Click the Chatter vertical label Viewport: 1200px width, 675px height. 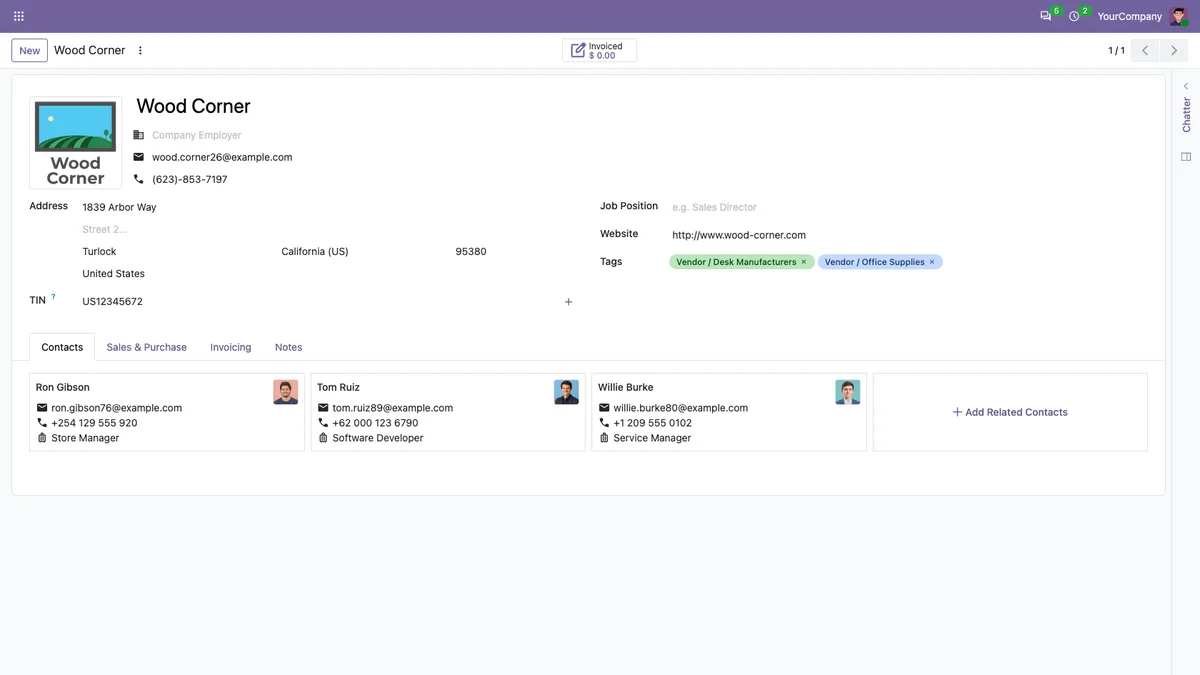(1186, 115)
